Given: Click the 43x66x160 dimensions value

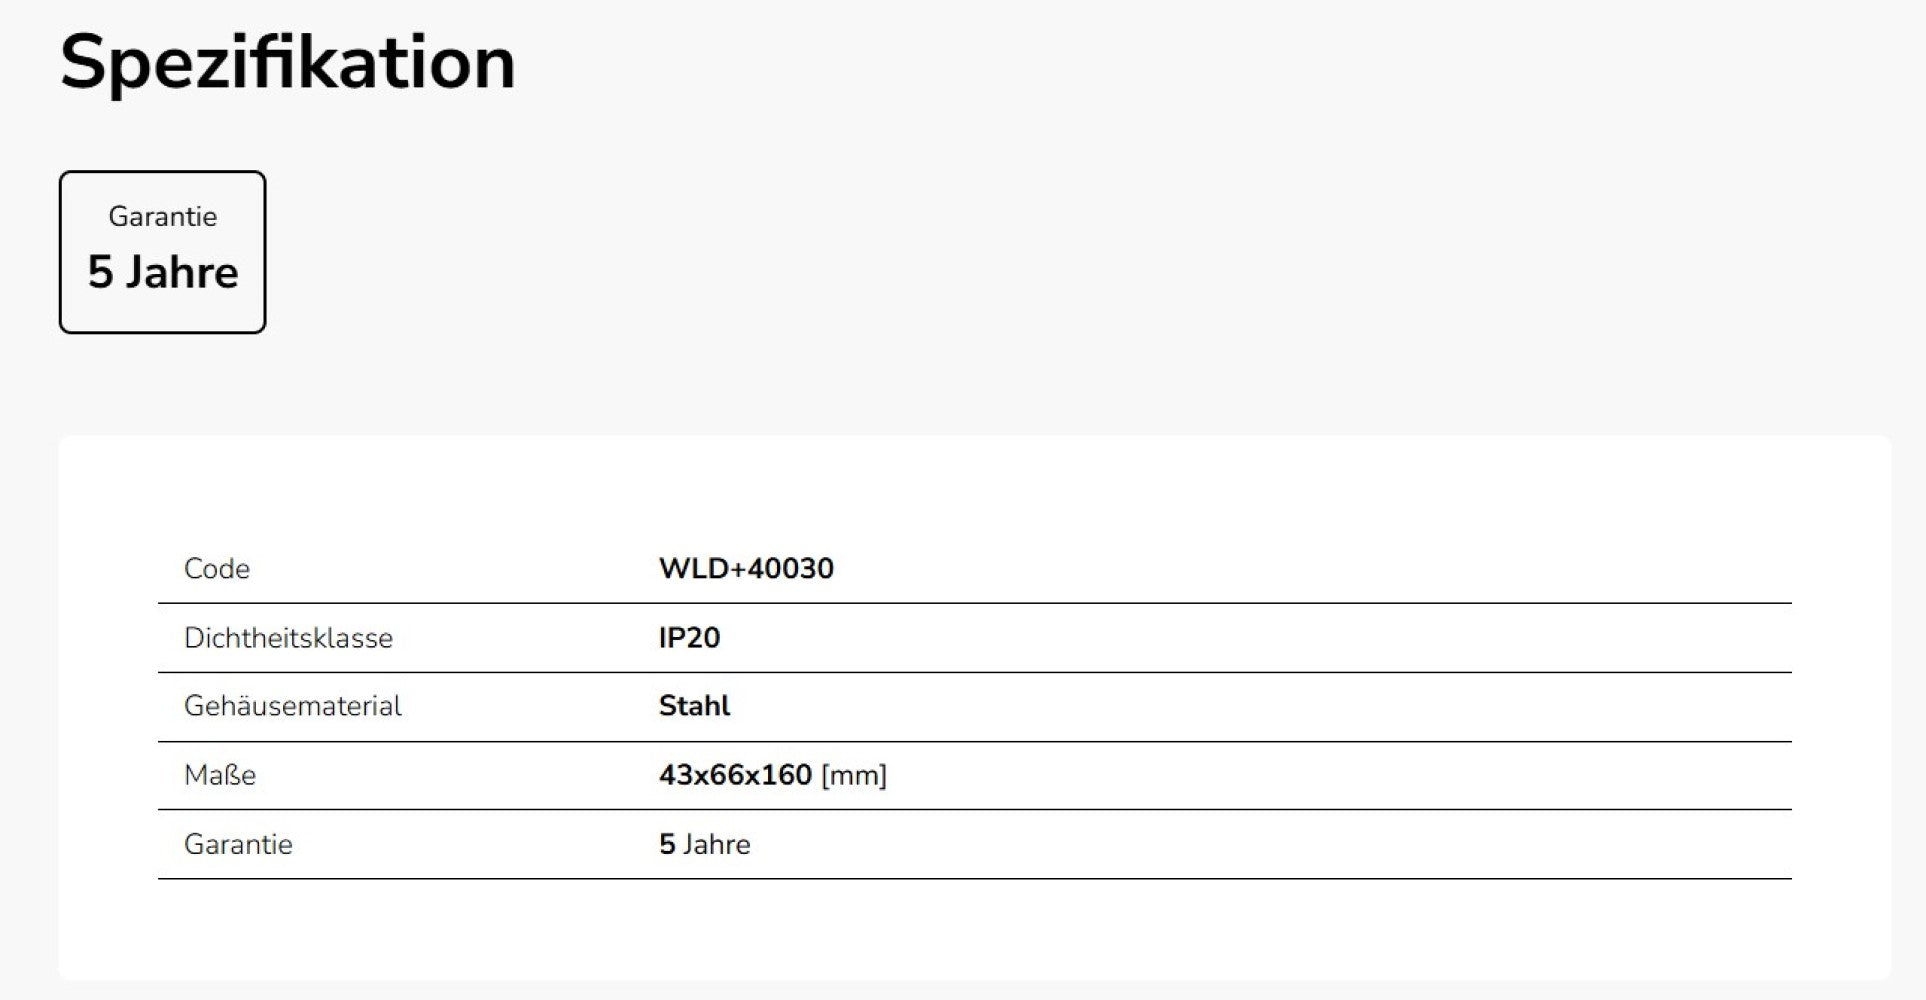Looking at the screenshot, I should click(x=735, y=775).
